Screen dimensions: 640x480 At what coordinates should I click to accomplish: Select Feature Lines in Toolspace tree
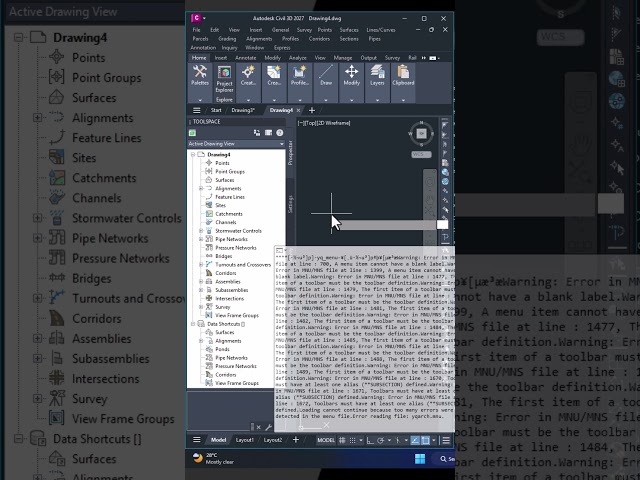(x=230, y=197)
